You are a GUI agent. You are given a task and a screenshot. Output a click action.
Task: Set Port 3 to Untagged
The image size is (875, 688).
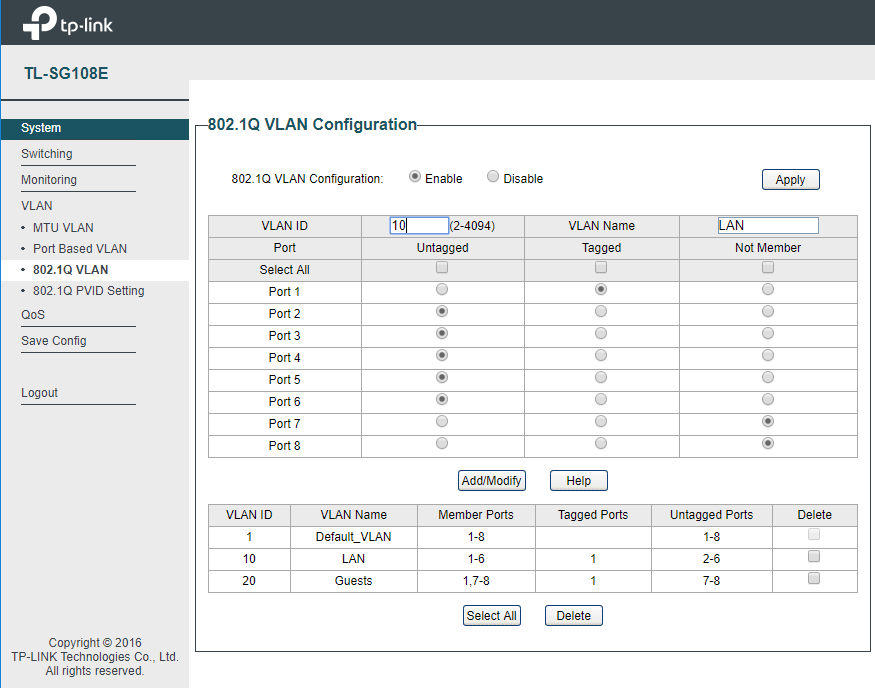[x=442, y=334]
